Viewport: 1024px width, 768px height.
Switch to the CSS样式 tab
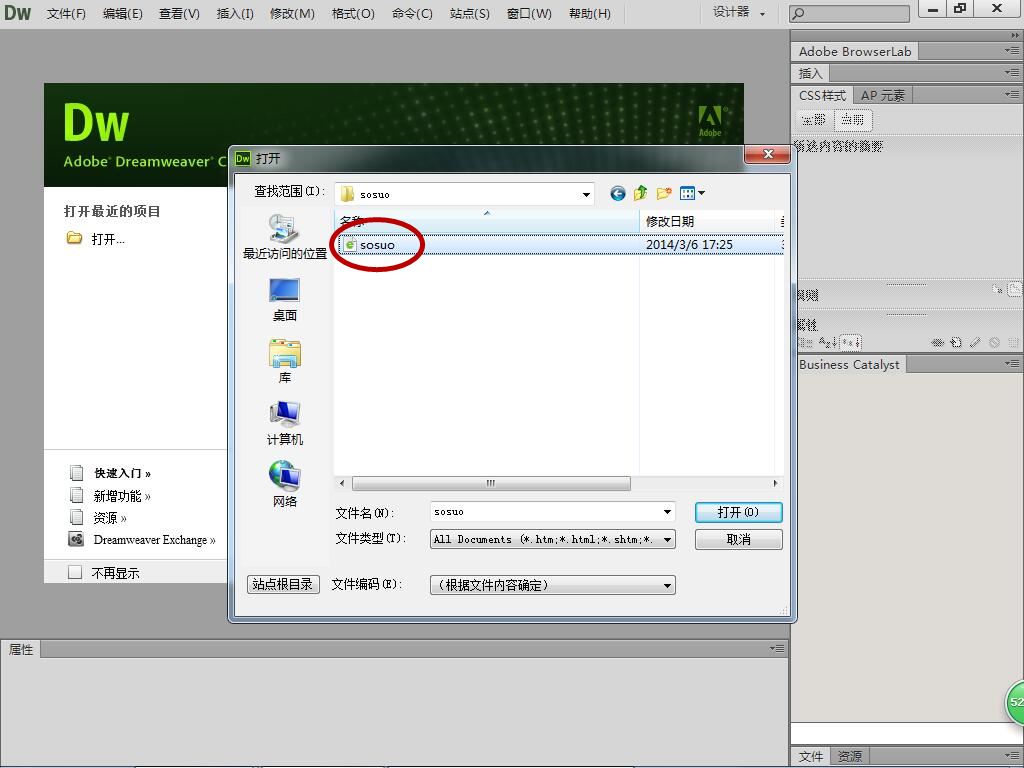[x=822, y=95]
